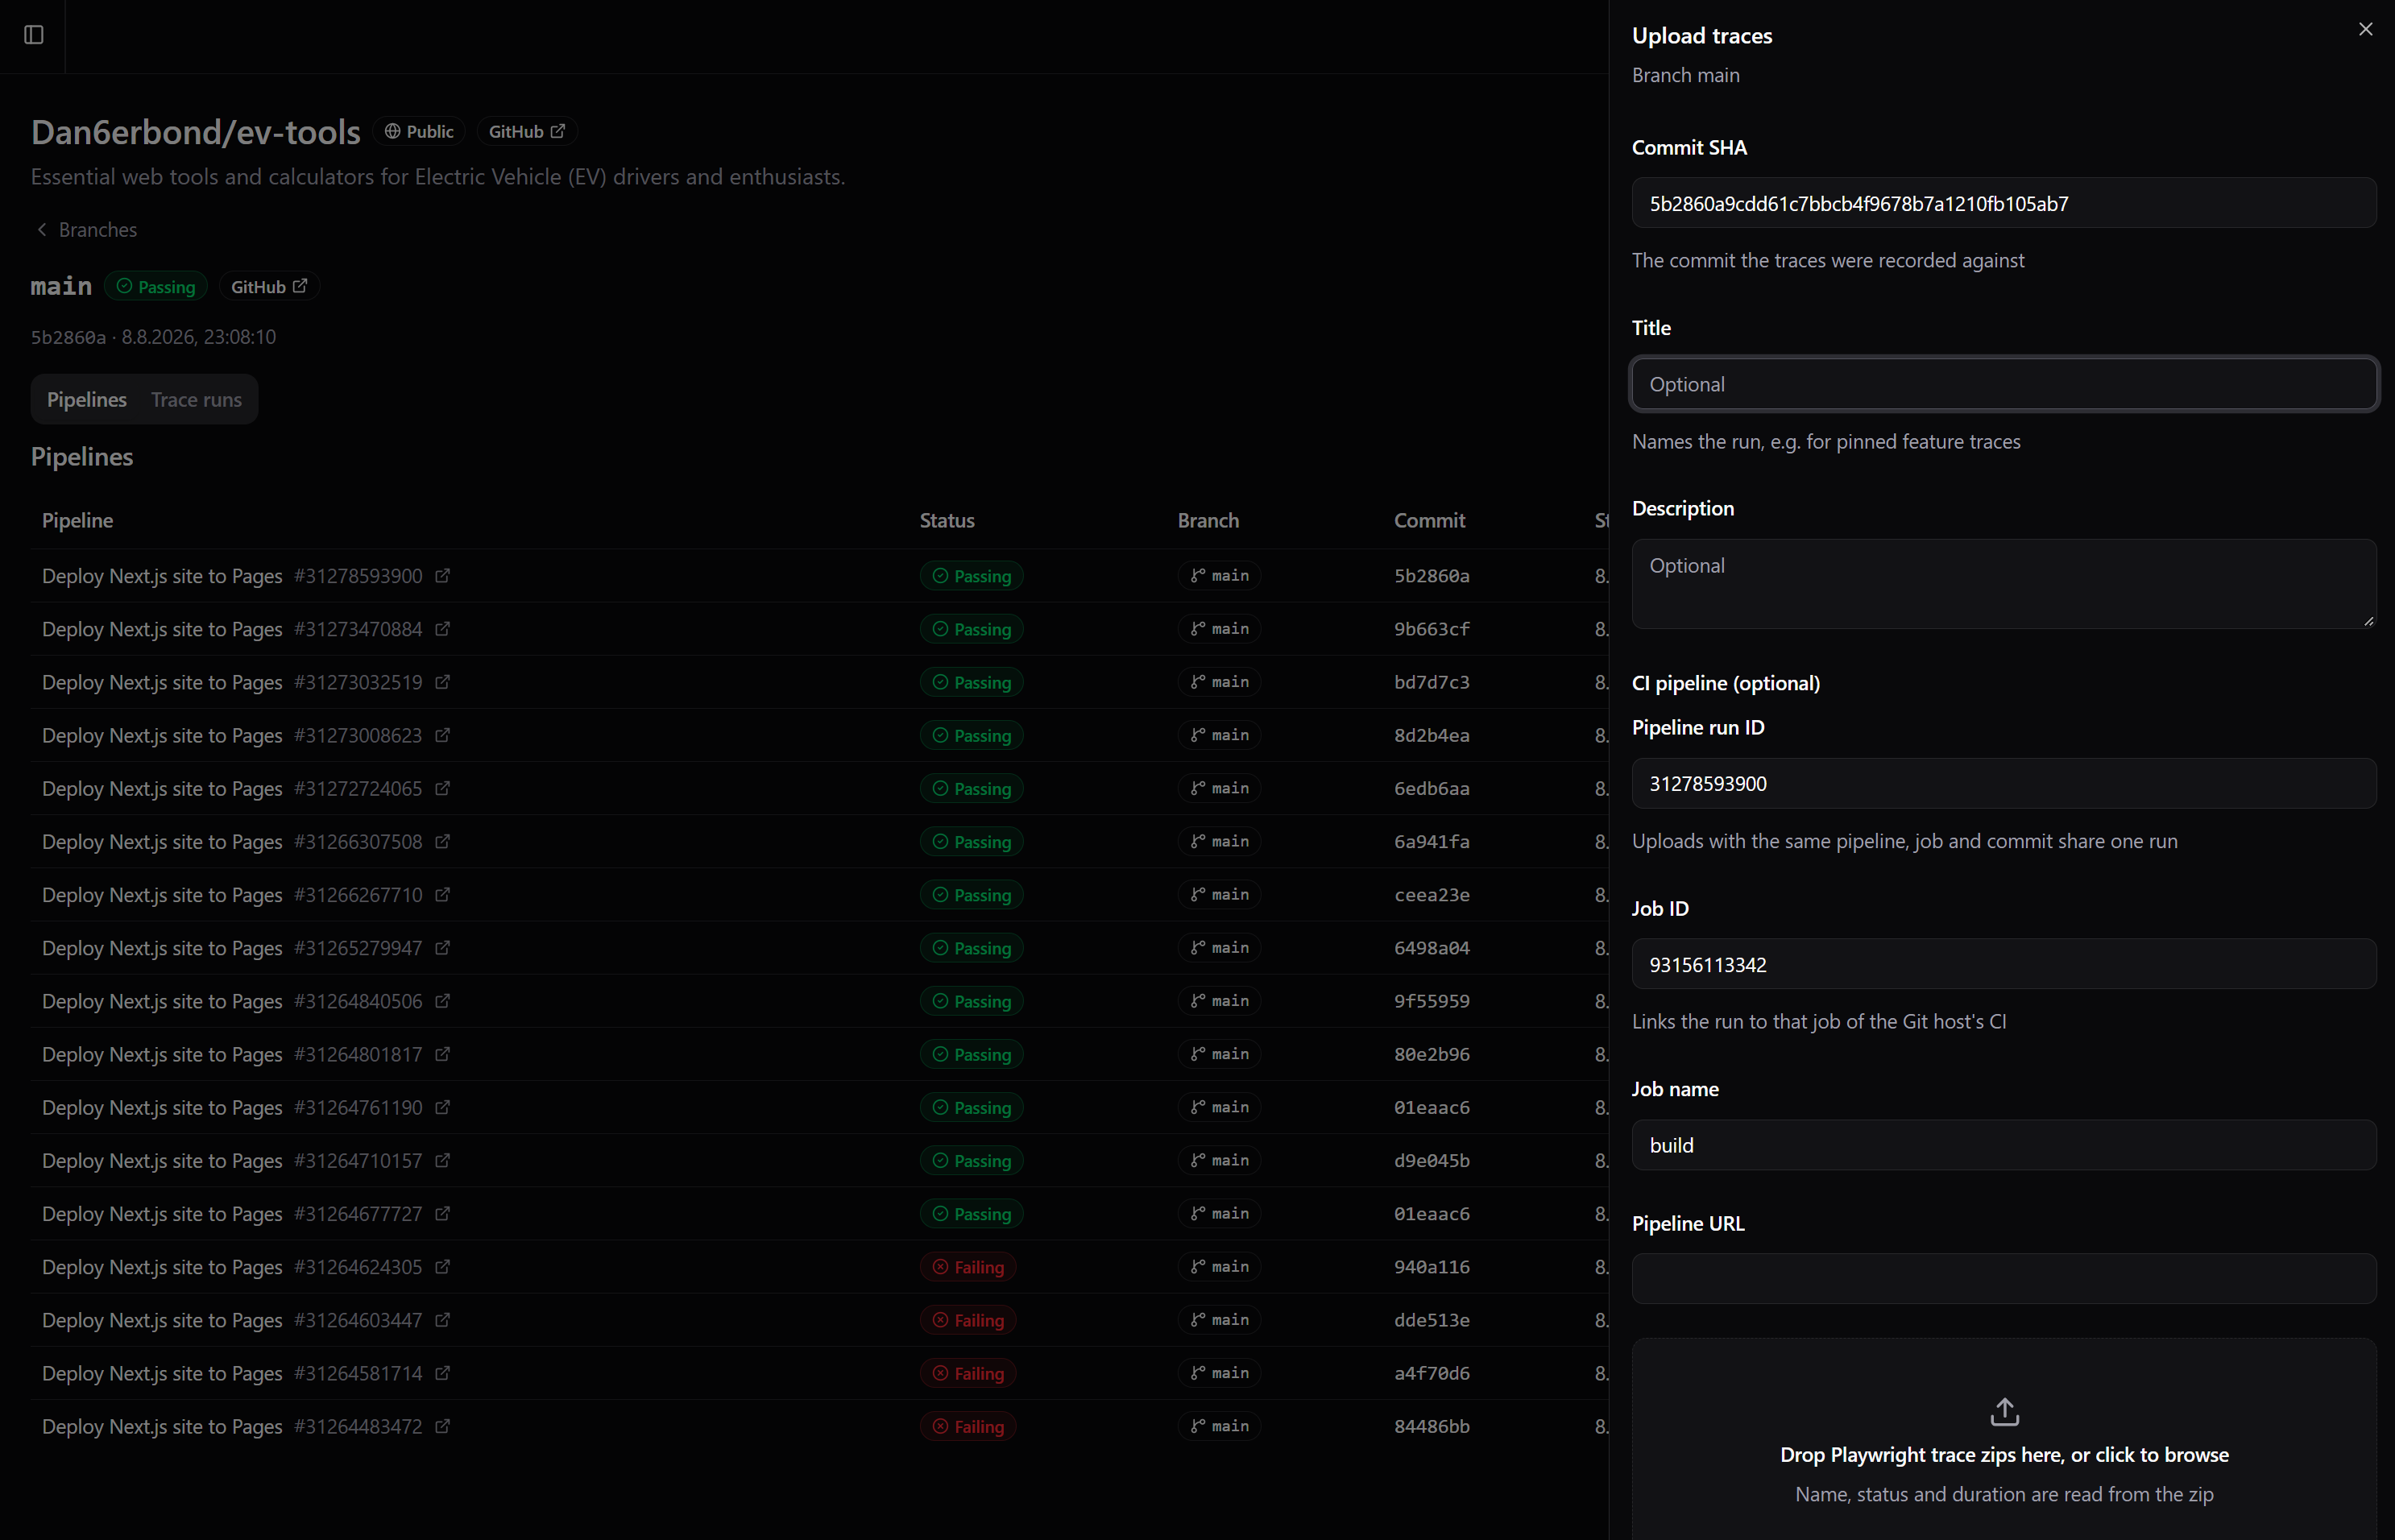Screen dimensions: 2395x1540
Task: Click the upload arrow icon in drop zone
Action: coord(2004,1412)
